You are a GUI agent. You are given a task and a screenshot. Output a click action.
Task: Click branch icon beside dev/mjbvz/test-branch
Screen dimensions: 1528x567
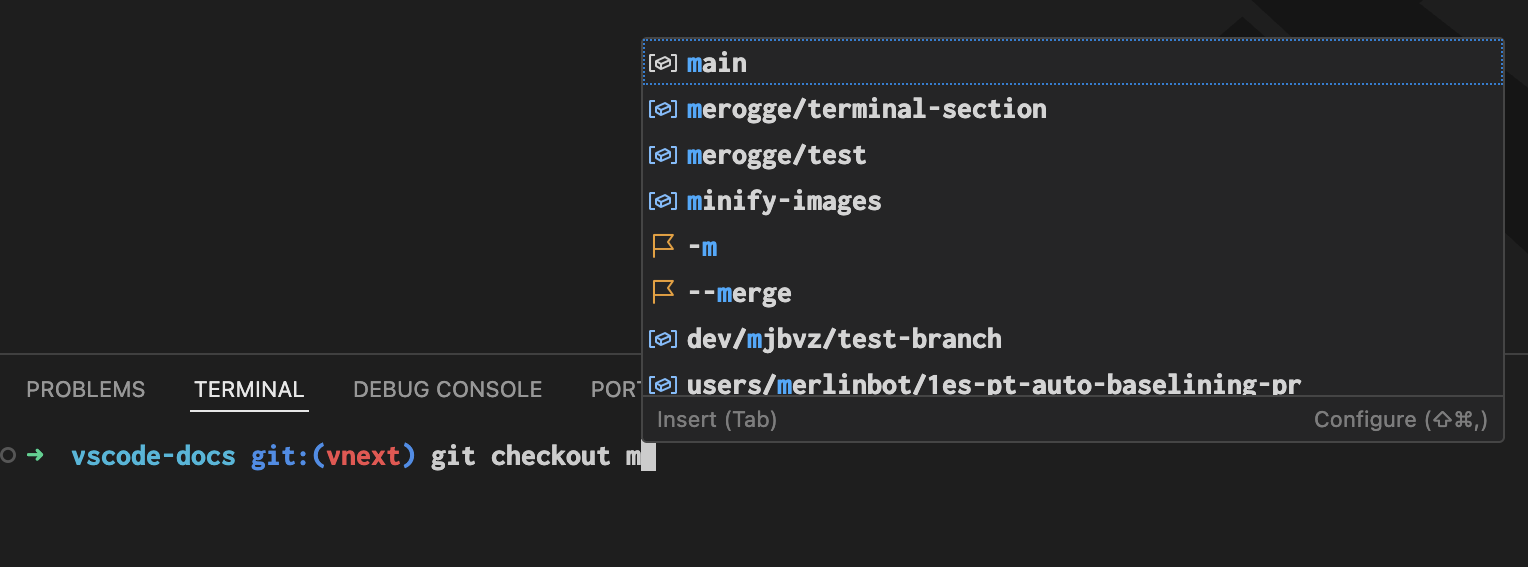(663, 339)
